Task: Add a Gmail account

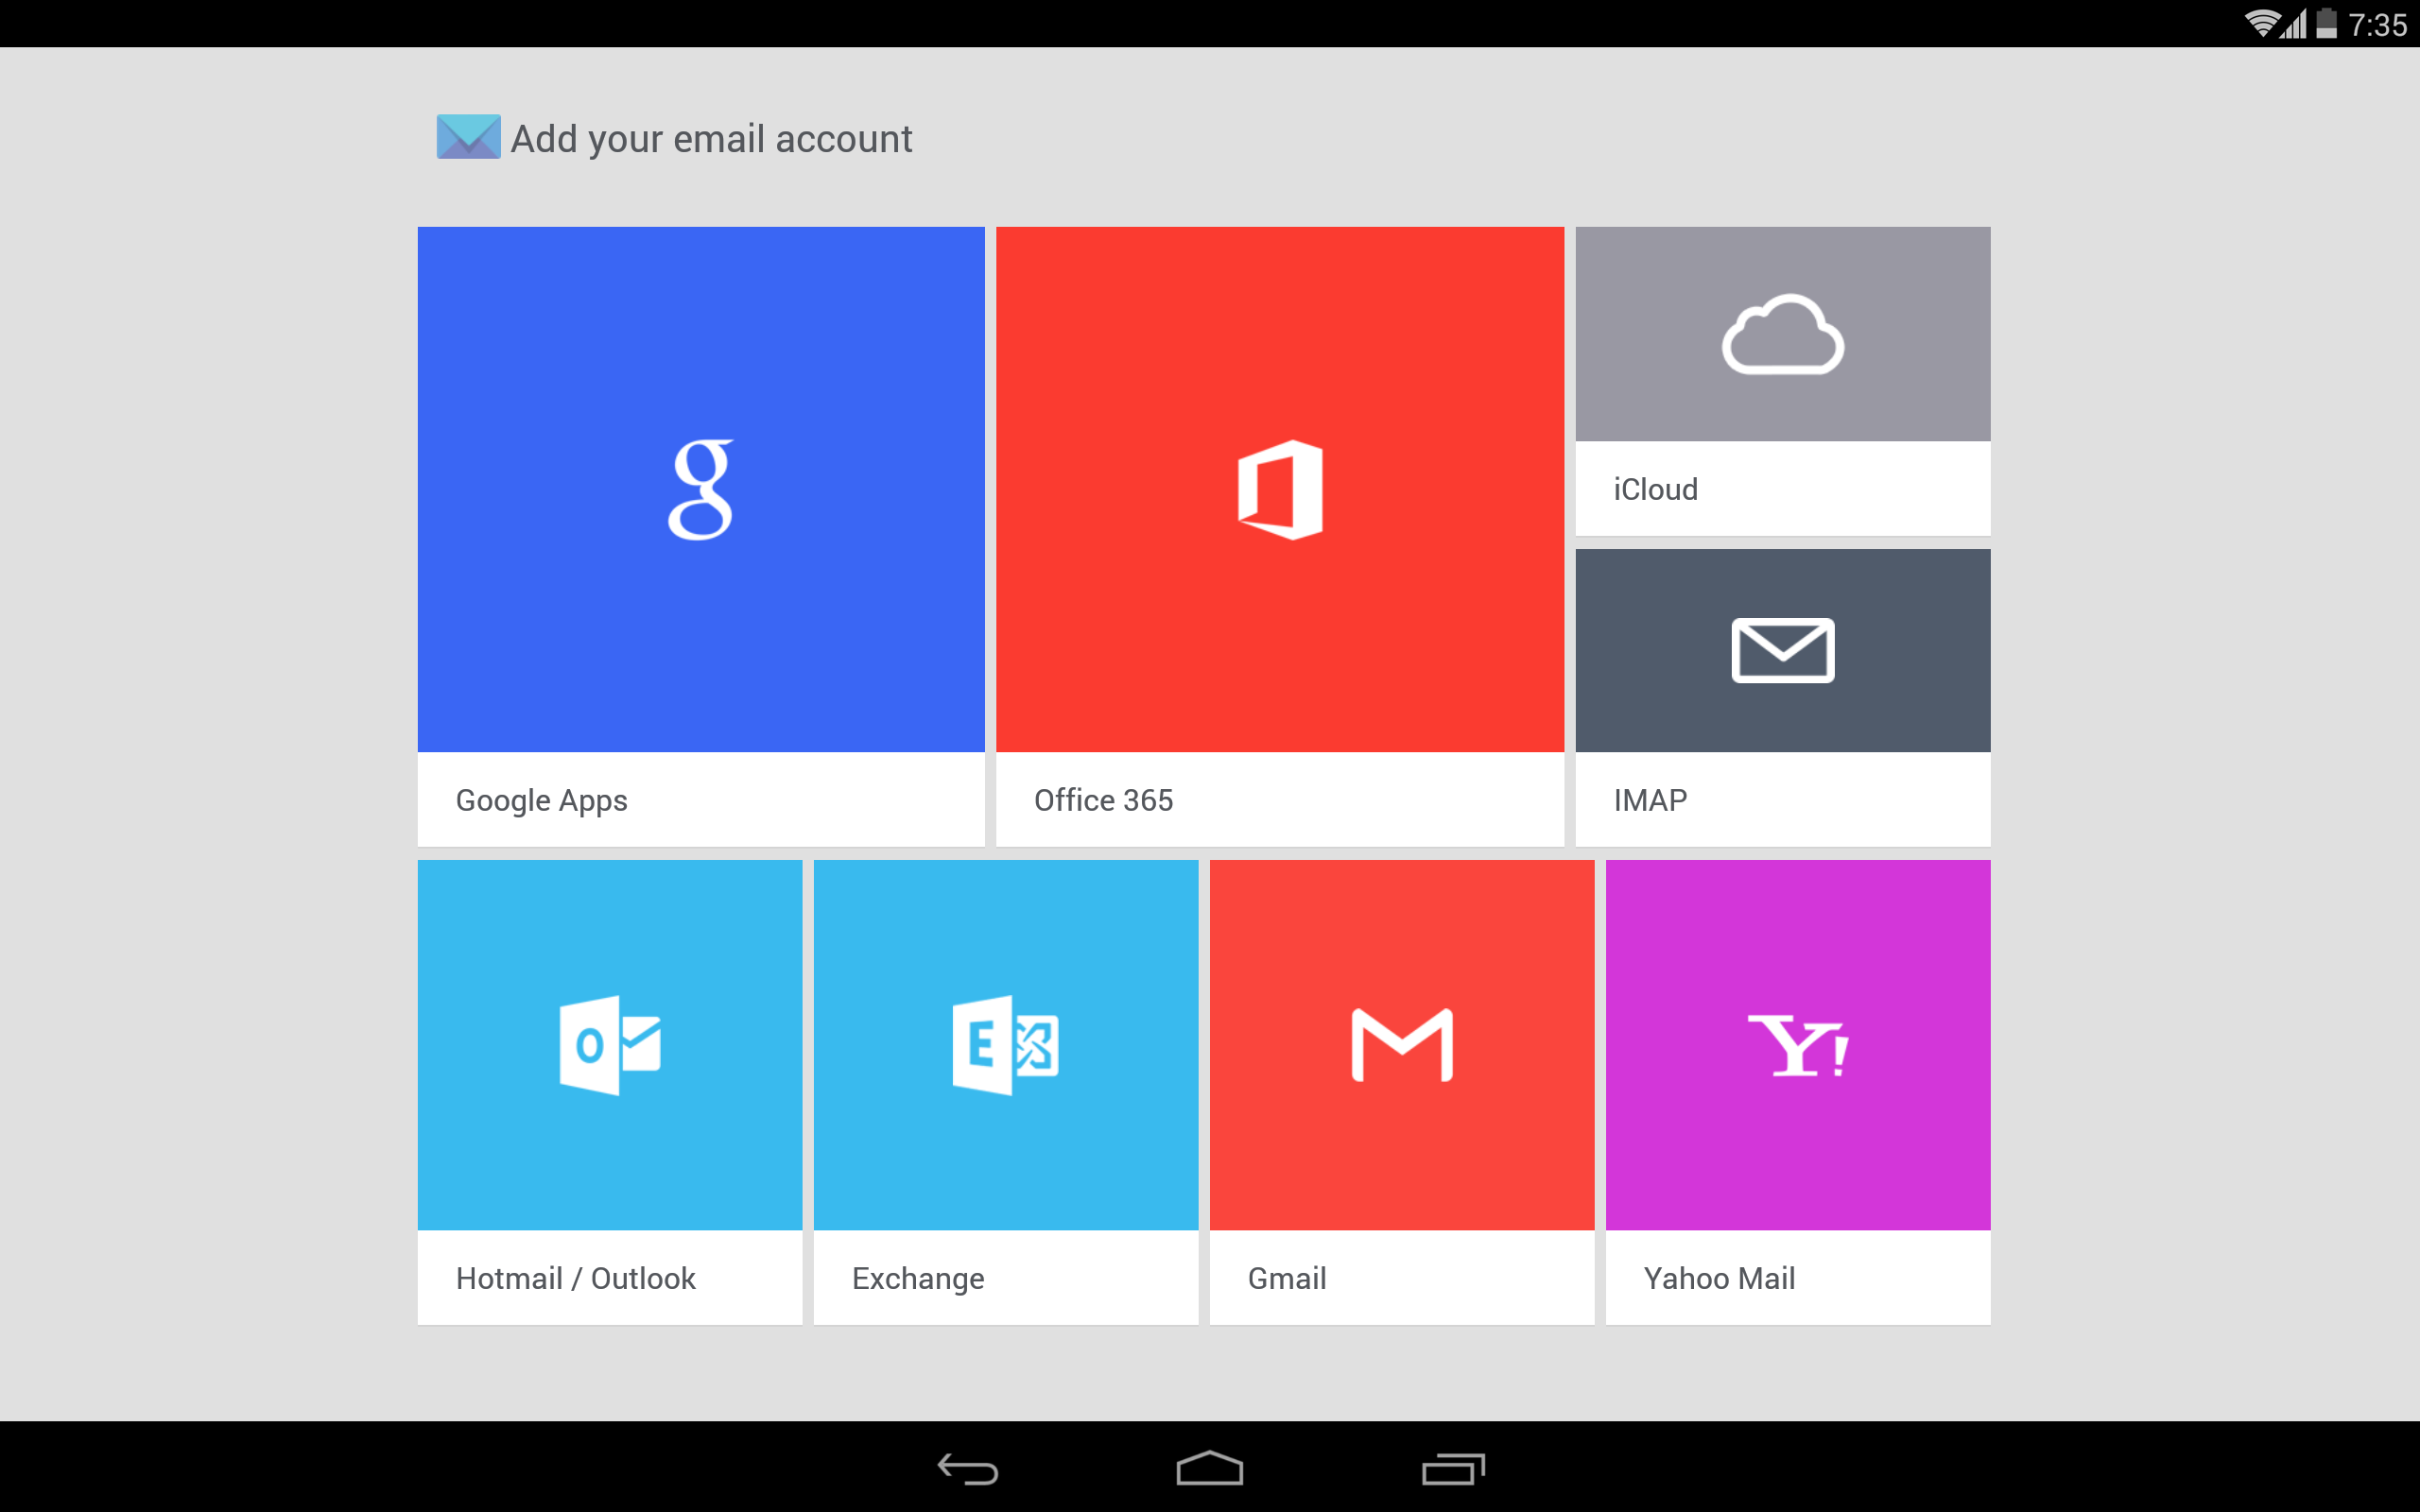Action: (x=1401, y=1090)
